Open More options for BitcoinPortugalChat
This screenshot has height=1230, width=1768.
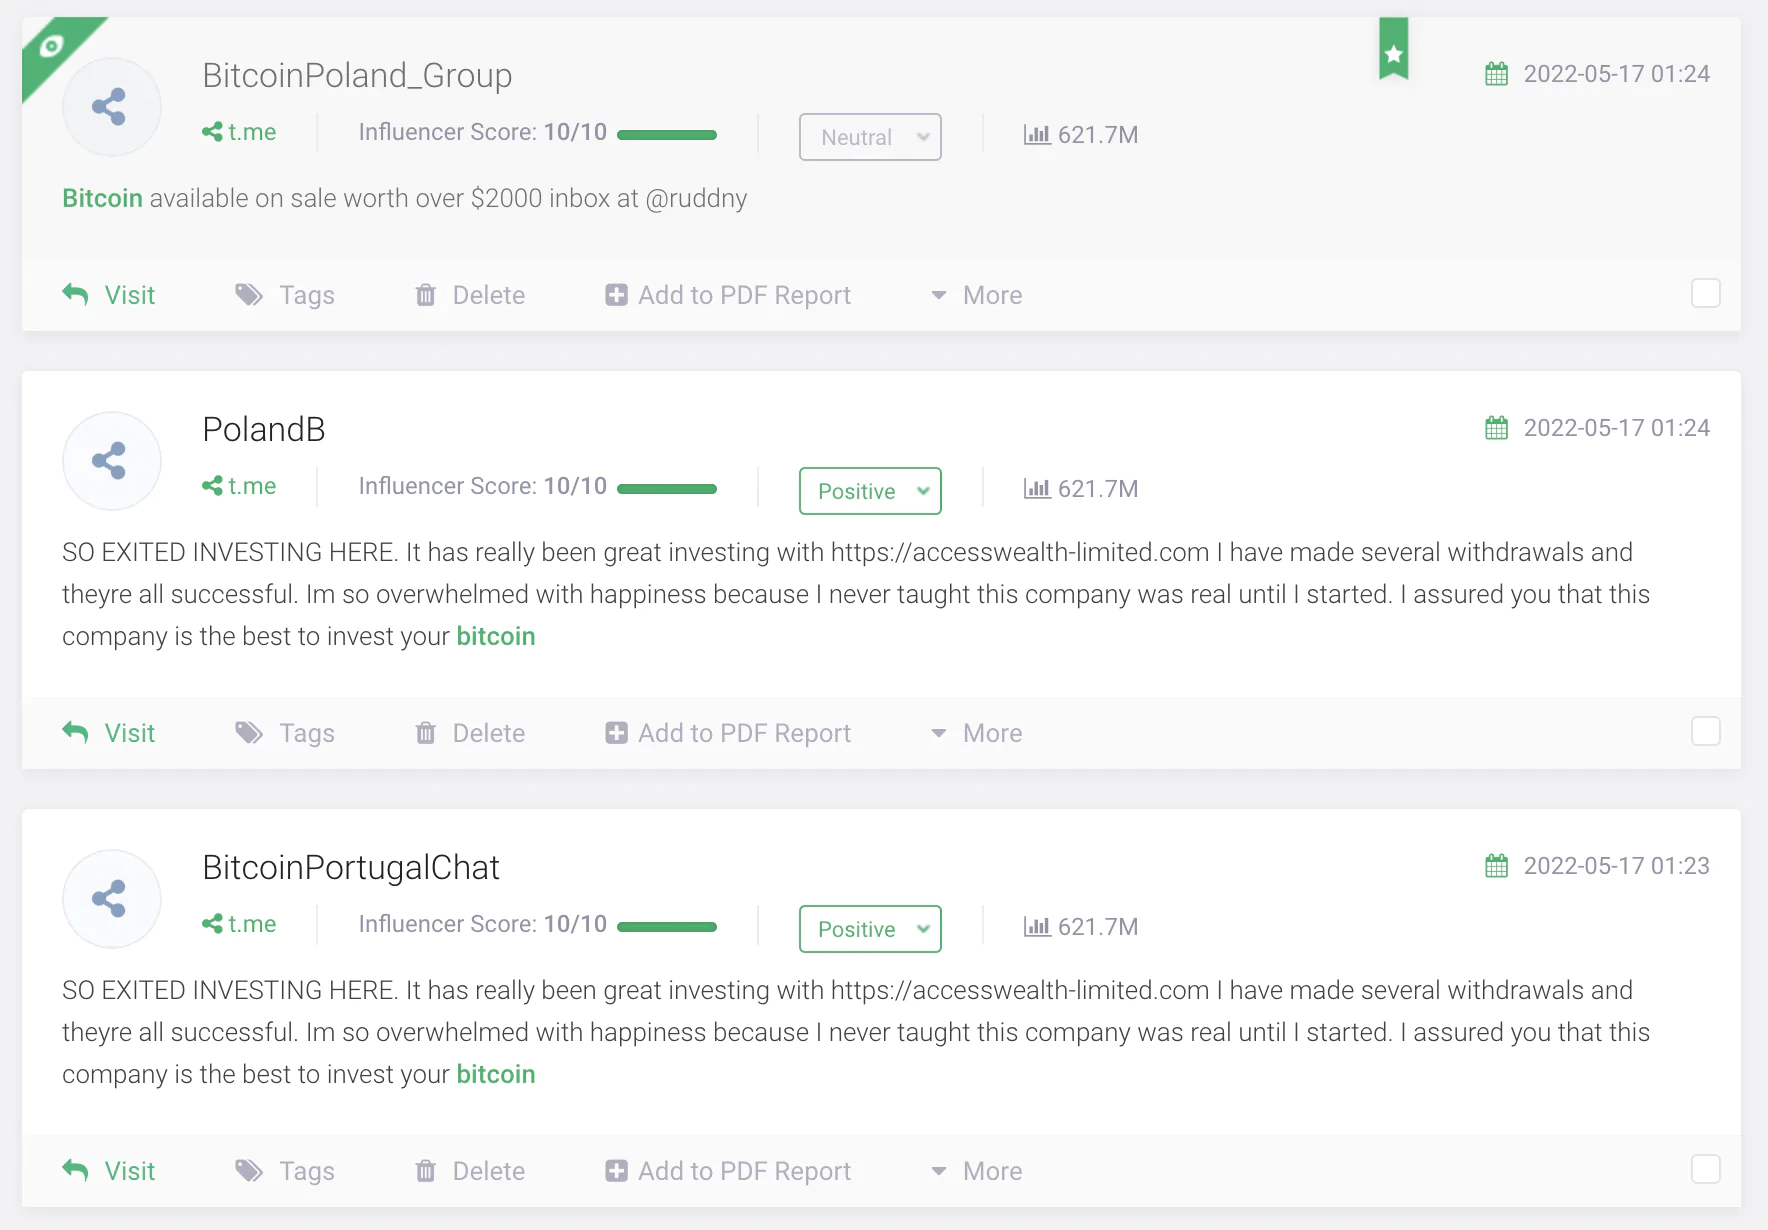click(x=974, y=1171)
